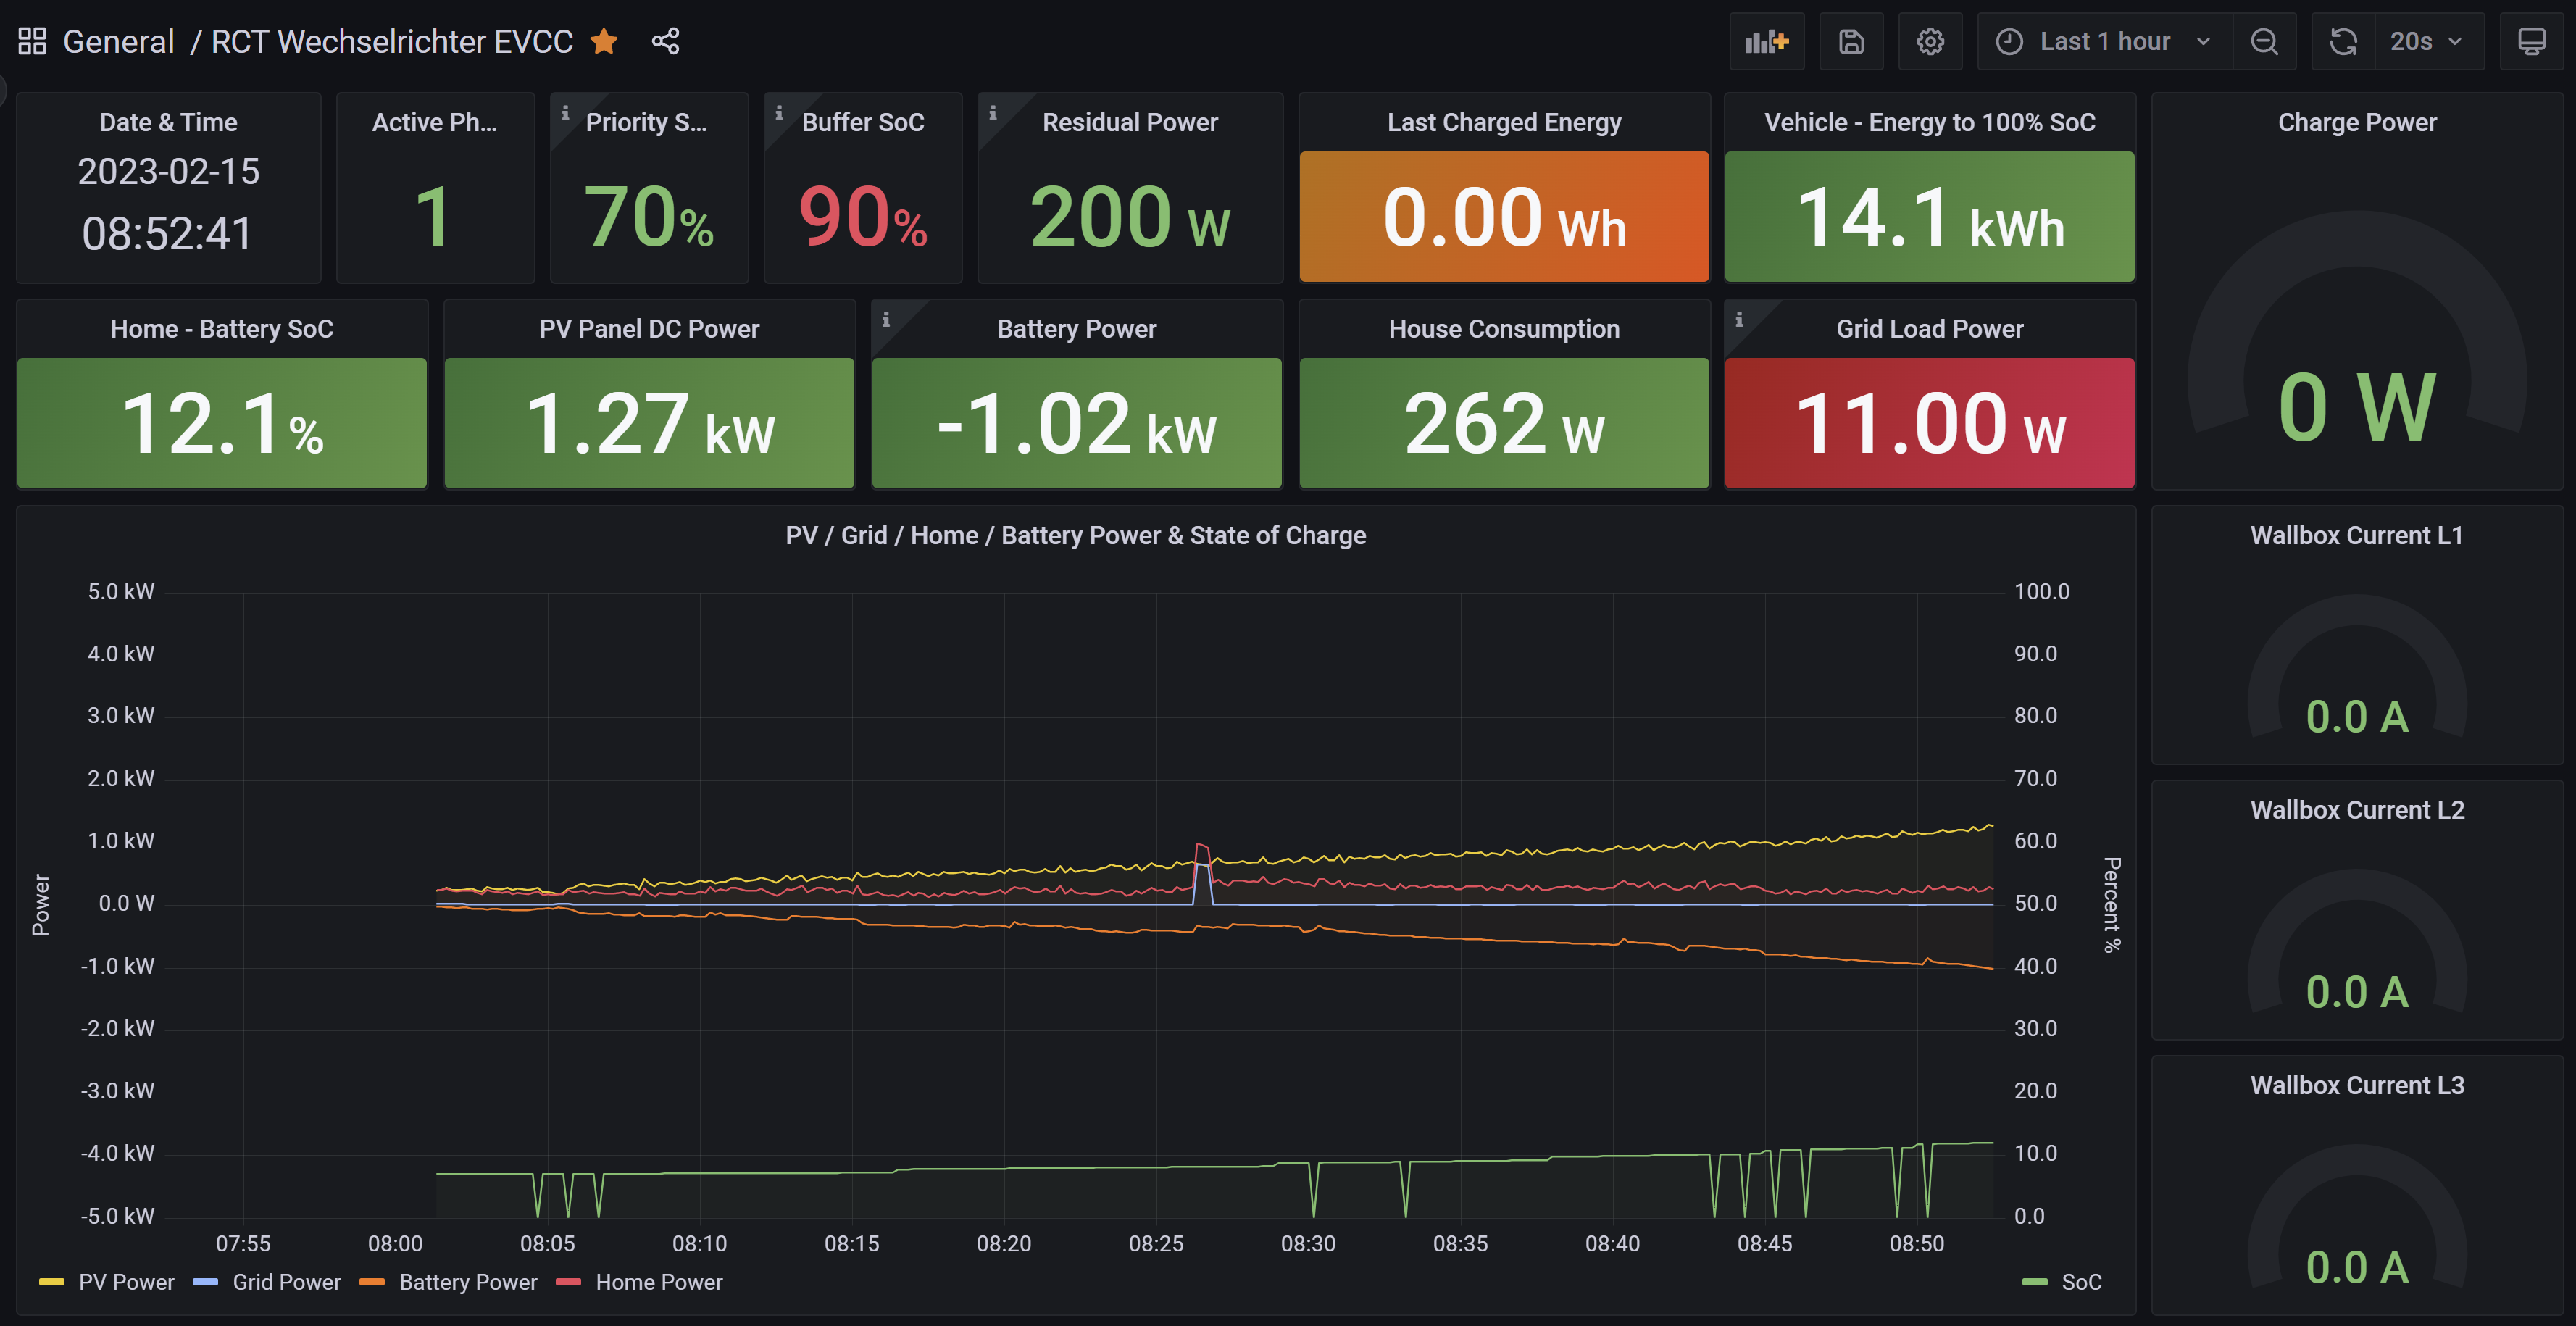Show info icon on Buffer SoC panel

(x=780, y=113)
